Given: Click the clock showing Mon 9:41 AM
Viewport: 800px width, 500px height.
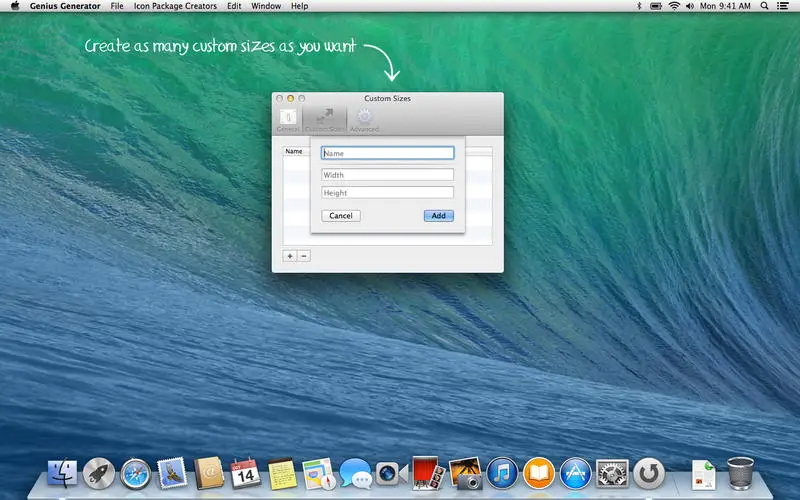Looking at the screenshot, I should [x=725, y=6].
